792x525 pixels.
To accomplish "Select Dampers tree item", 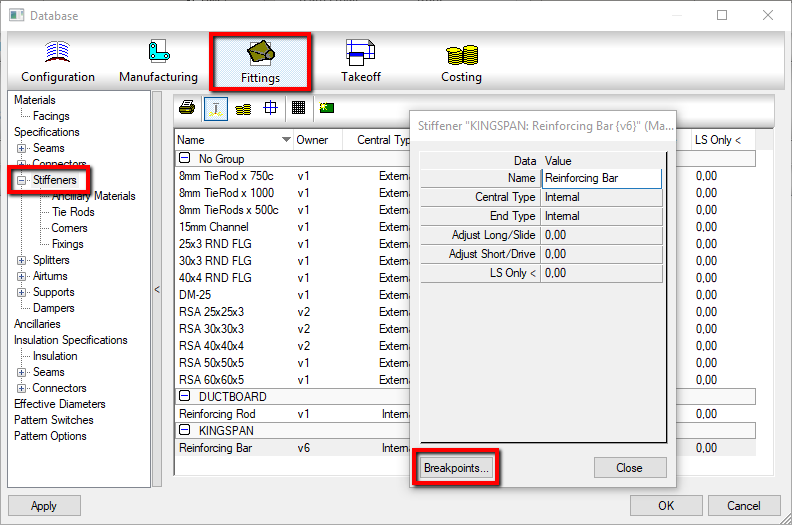I will 54,308.
